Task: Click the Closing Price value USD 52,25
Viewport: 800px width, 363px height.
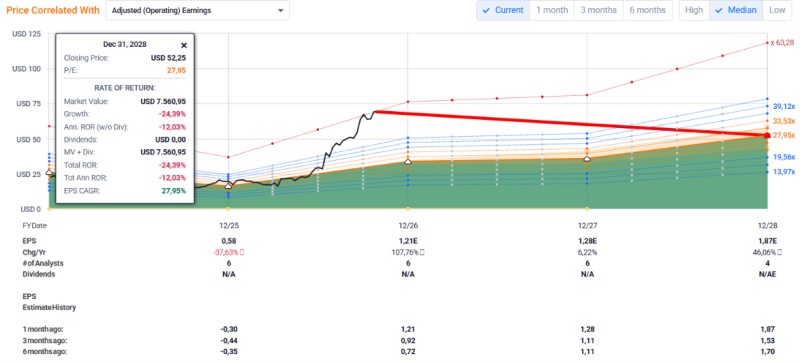Action: tap(168, 58)
